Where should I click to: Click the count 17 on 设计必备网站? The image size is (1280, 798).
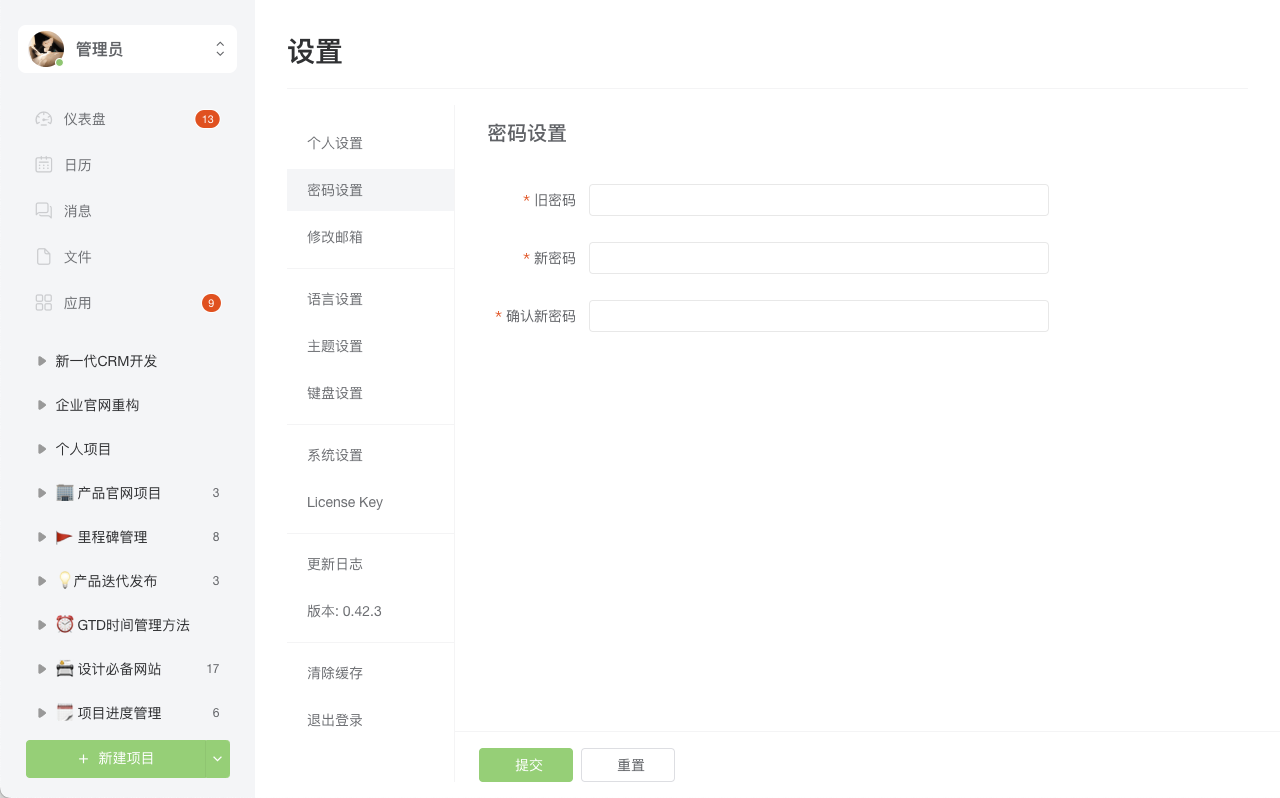[213, 669]
